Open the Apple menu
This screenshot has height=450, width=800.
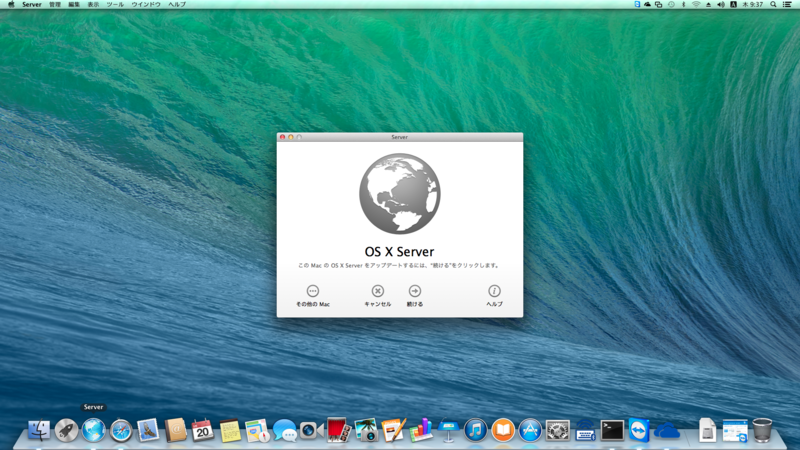[11, 4]
